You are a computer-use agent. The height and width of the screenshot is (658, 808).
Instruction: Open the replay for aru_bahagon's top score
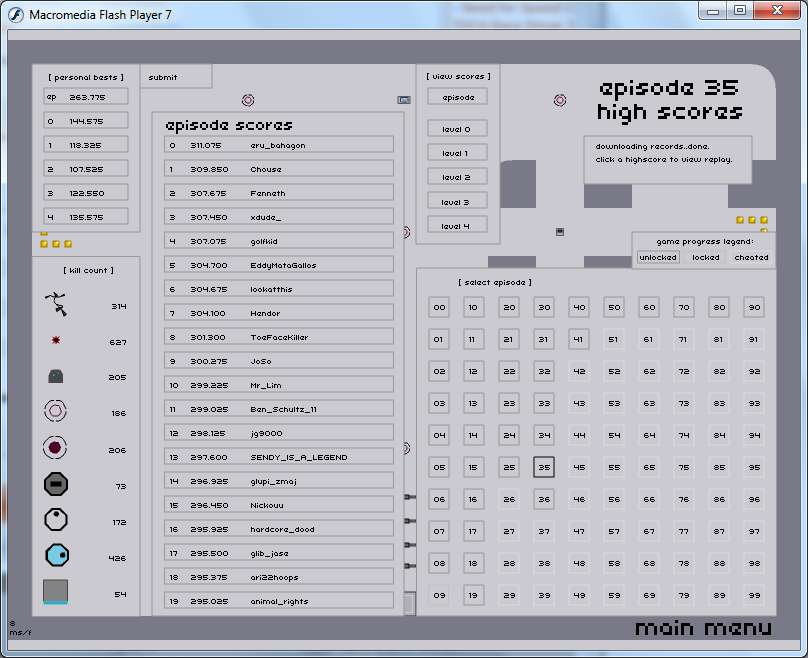click(278, 145)
